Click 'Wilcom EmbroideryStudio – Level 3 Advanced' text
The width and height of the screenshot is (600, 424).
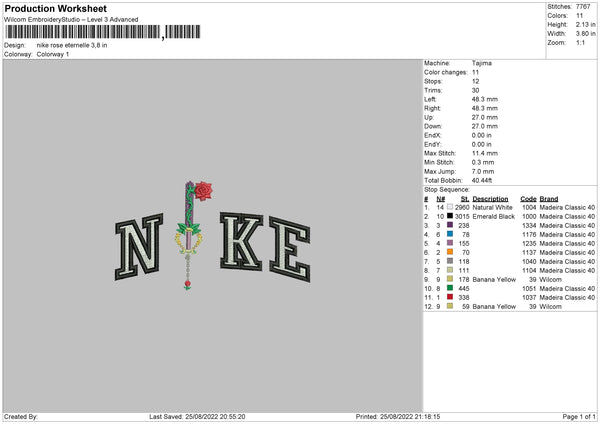point(71,20)
